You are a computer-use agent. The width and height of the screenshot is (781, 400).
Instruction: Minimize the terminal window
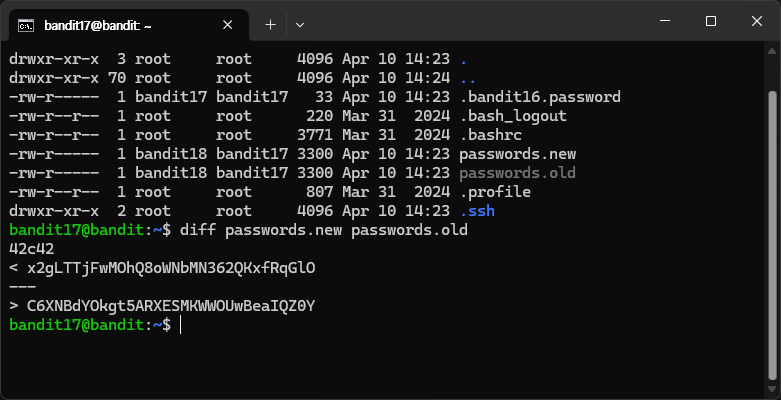(664, 21)
